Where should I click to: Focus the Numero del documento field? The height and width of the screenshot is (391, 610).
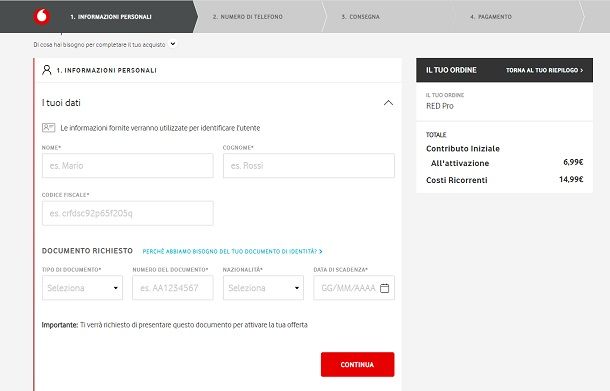[x=173, y=288]
